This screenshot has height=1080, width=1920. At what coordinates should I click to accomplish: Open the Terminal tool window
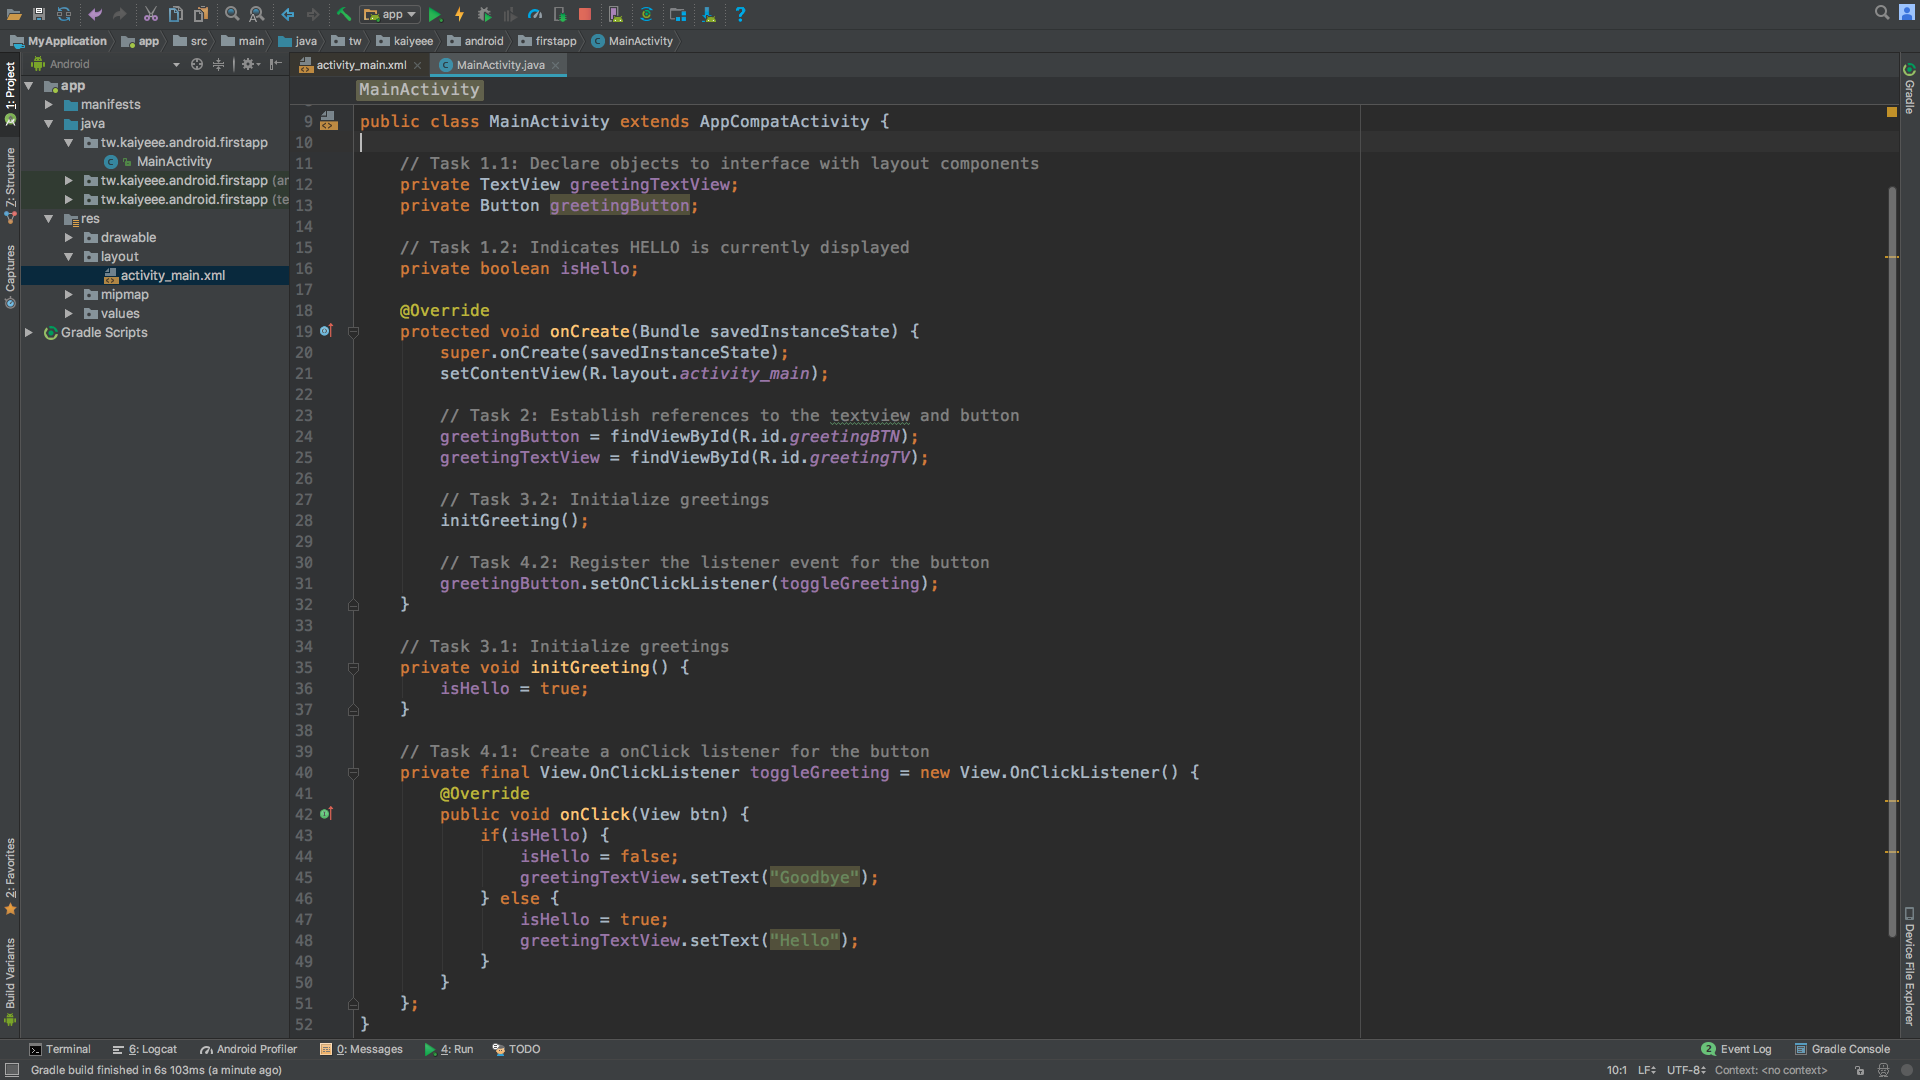(60, 1049)
